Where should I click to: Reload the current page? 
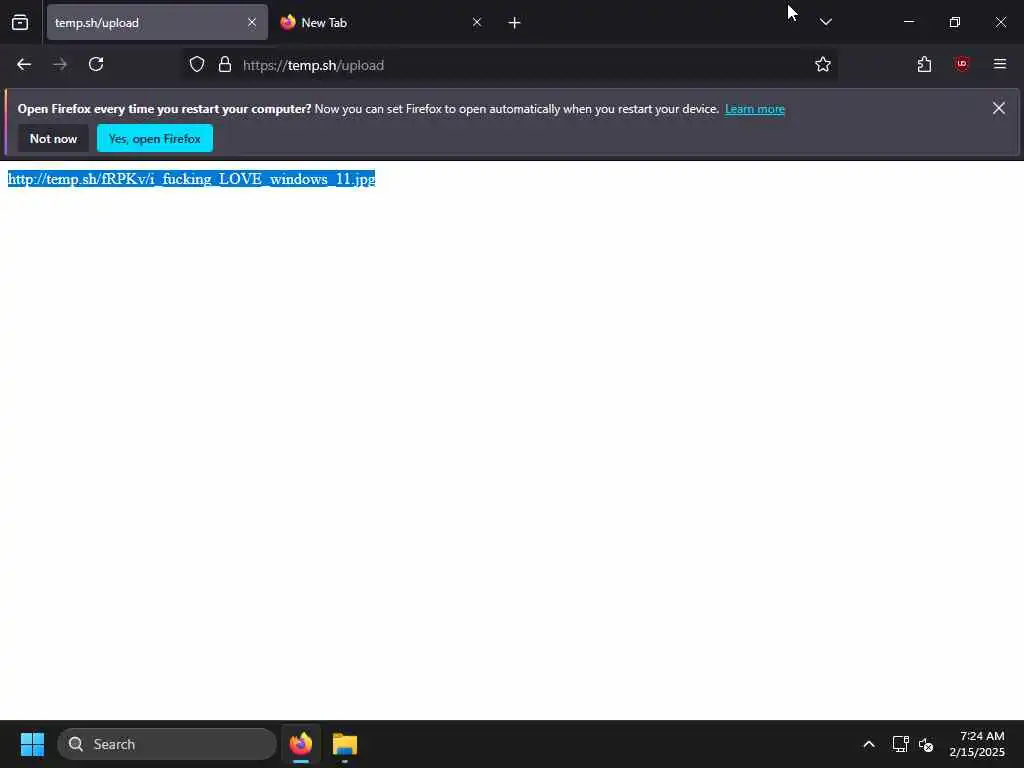(x=96, y=65)
